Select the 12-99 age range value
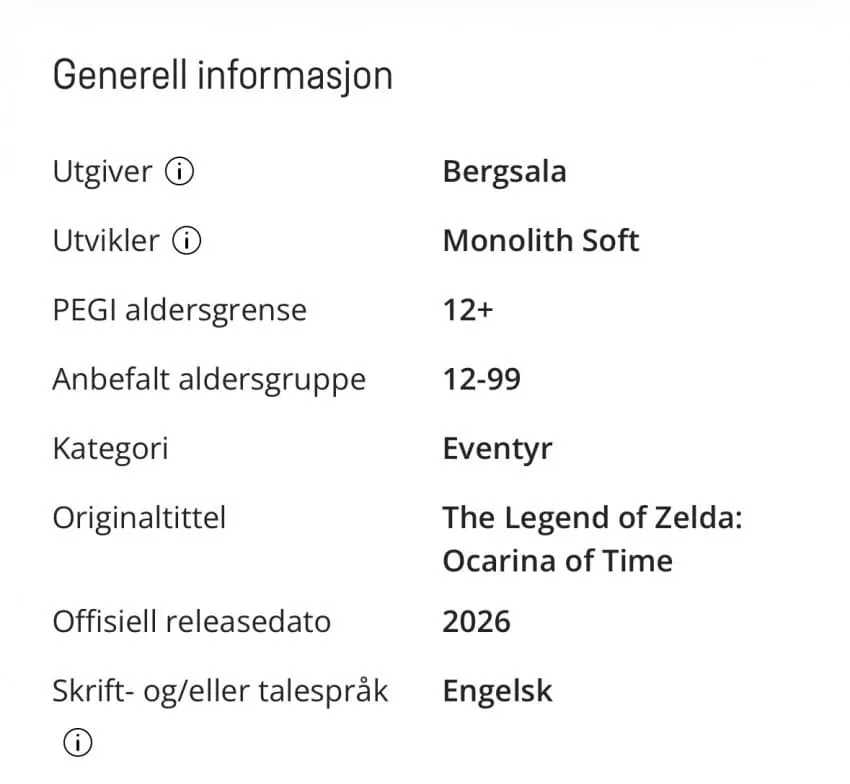850x784 pixels. coord(482,379)
